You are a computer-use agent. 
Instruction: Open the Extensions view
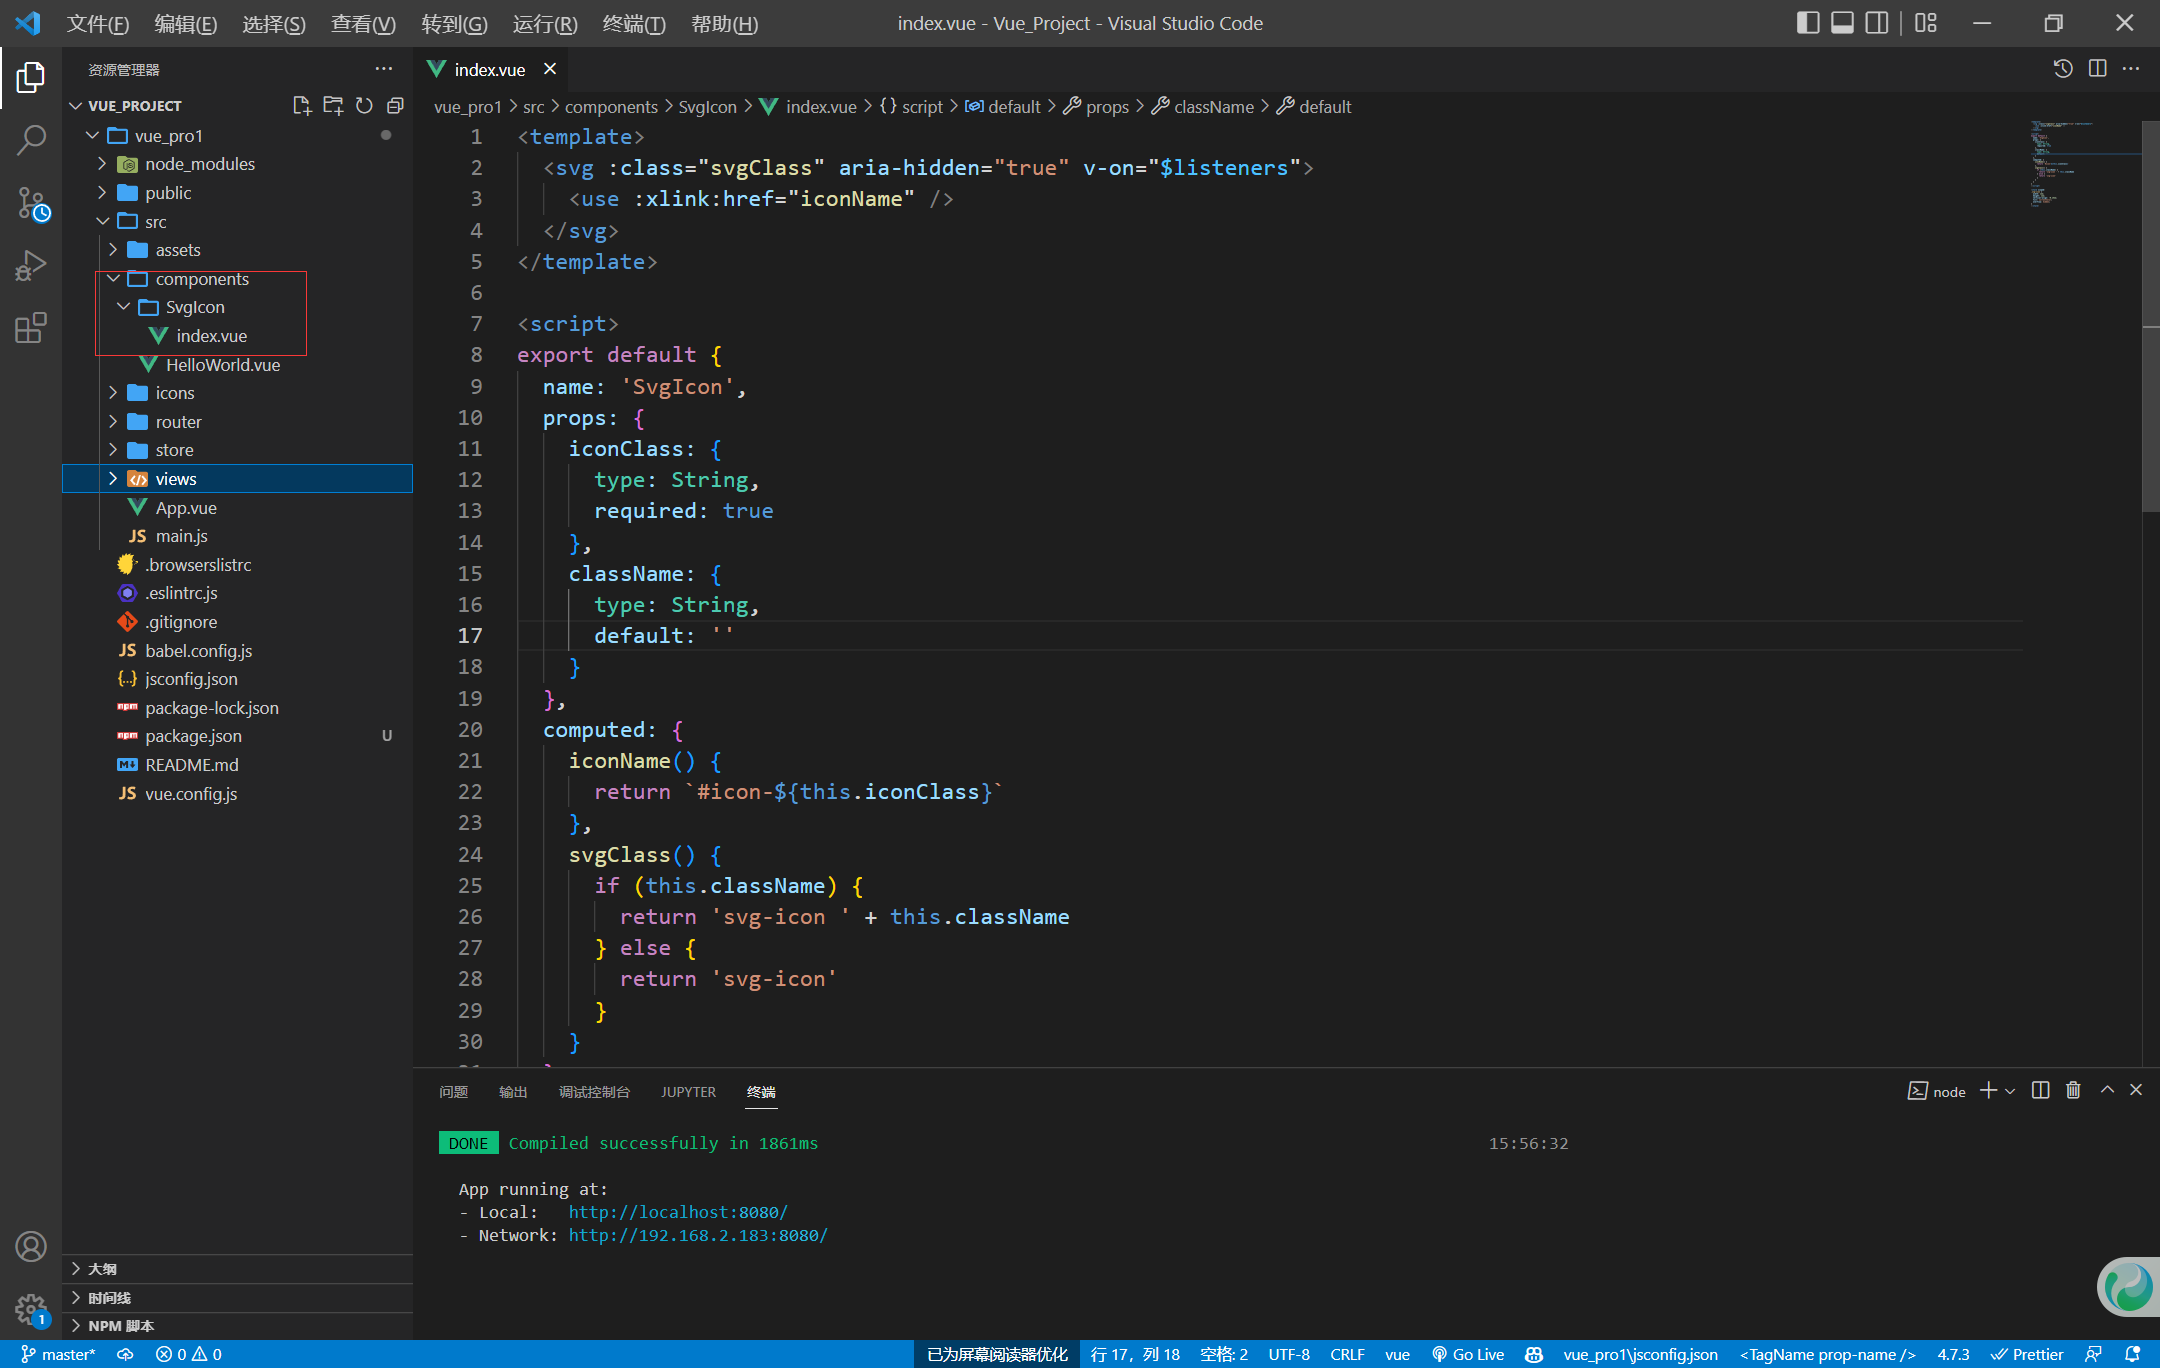click(31, 328)
